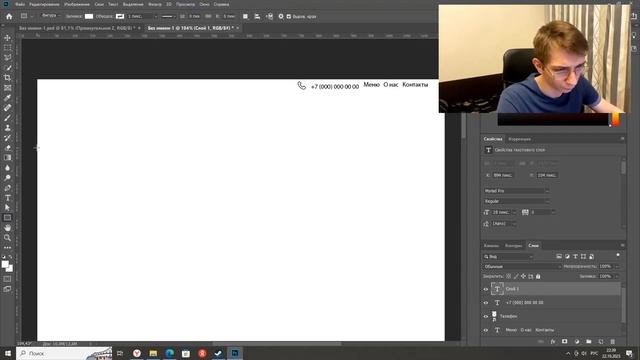Click the Windows Start button

[x=7, y=353]
